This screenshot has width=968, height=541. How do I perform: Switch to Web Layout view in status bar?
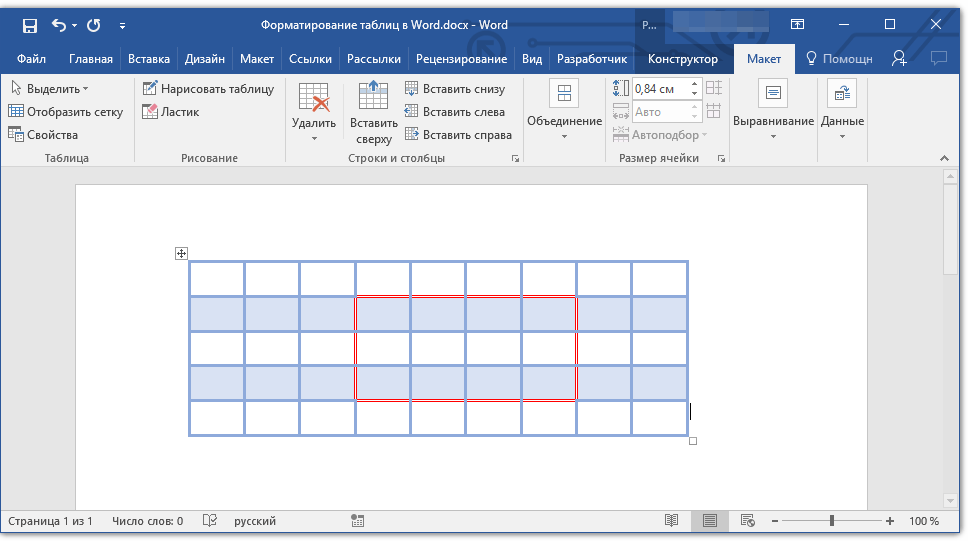click(x=747, y=521)
